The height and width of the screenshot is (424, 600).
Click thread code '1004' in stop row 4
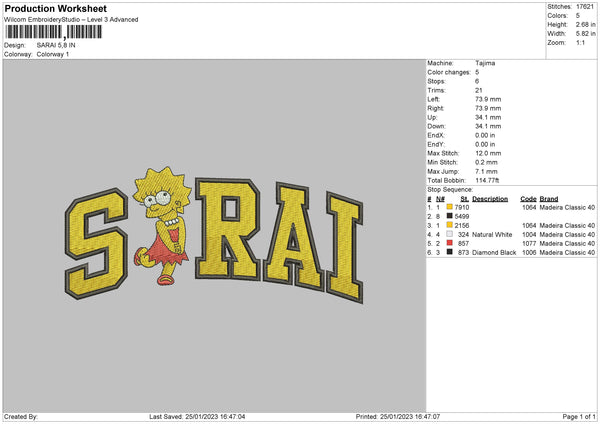(x=528, y=235)
